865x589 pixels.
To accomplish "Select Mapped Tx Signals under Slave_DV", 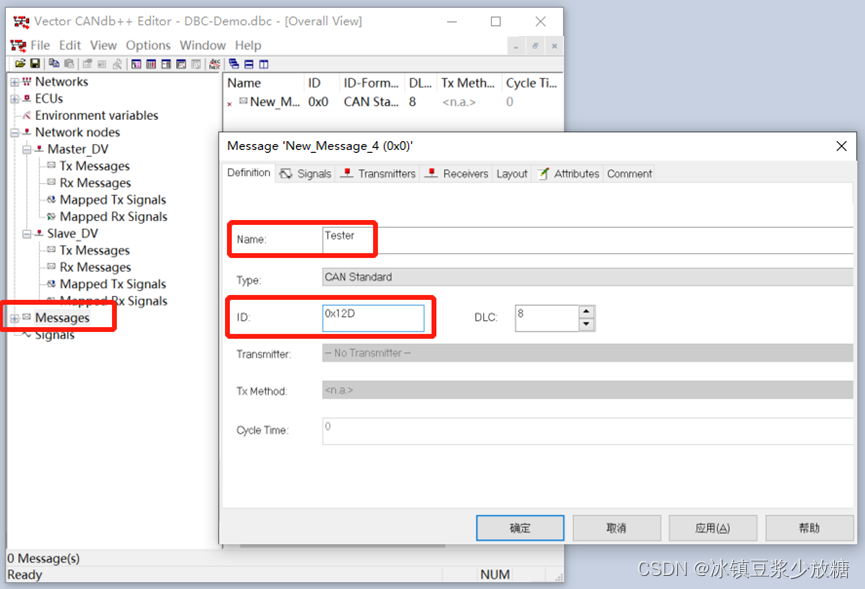I will (113, 285).
